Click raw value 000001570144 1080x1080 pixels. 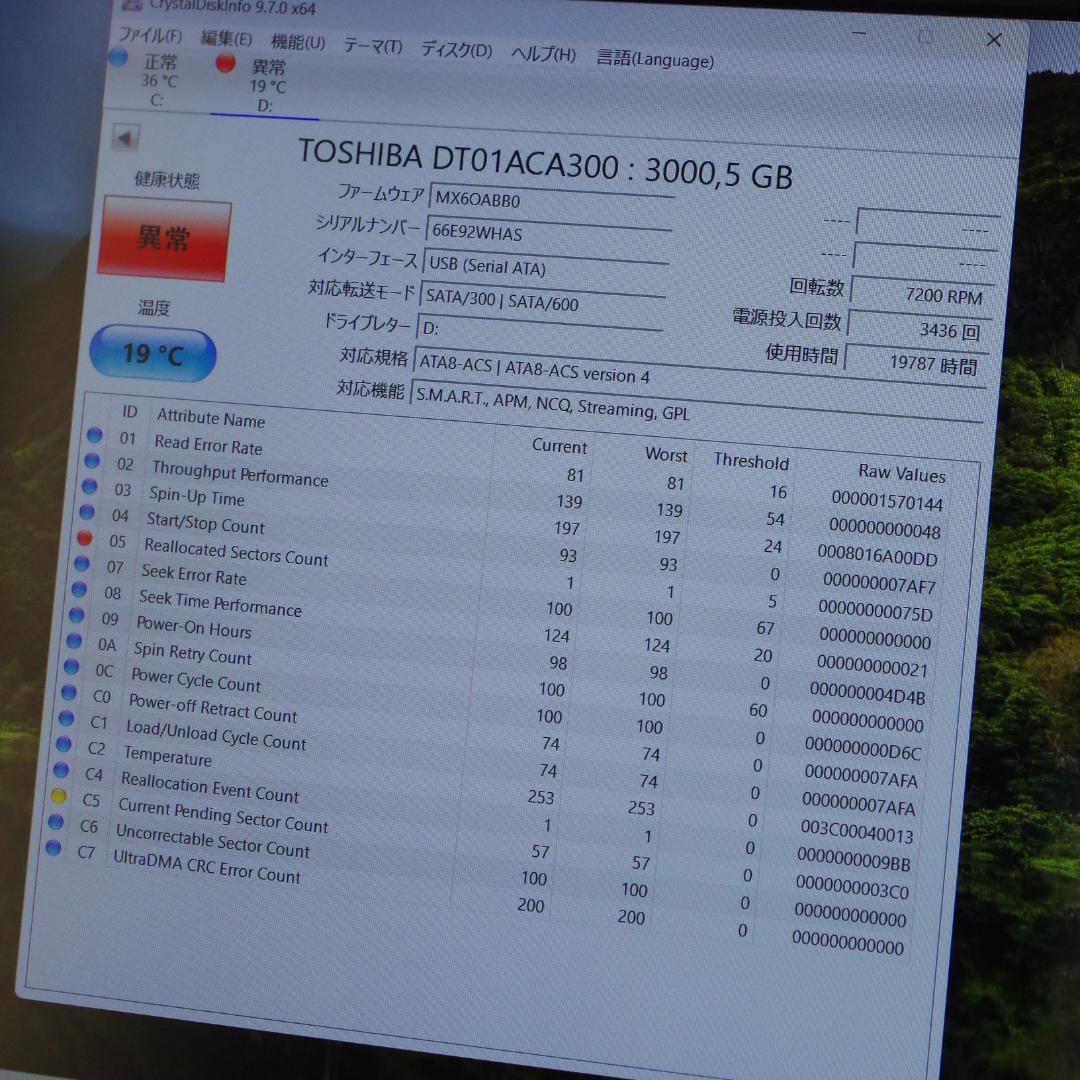[x=887, y=501]
